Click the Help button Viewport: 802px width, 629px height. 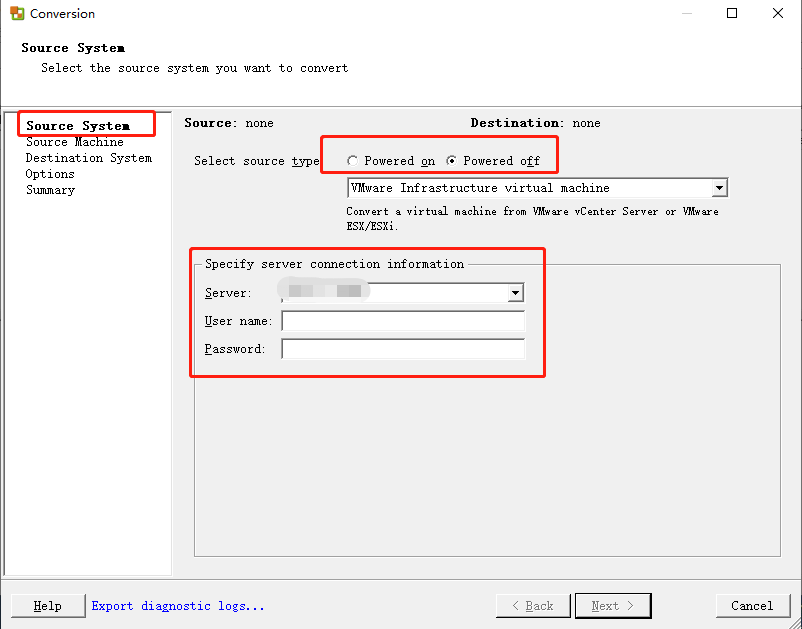[x=46, y=605]
